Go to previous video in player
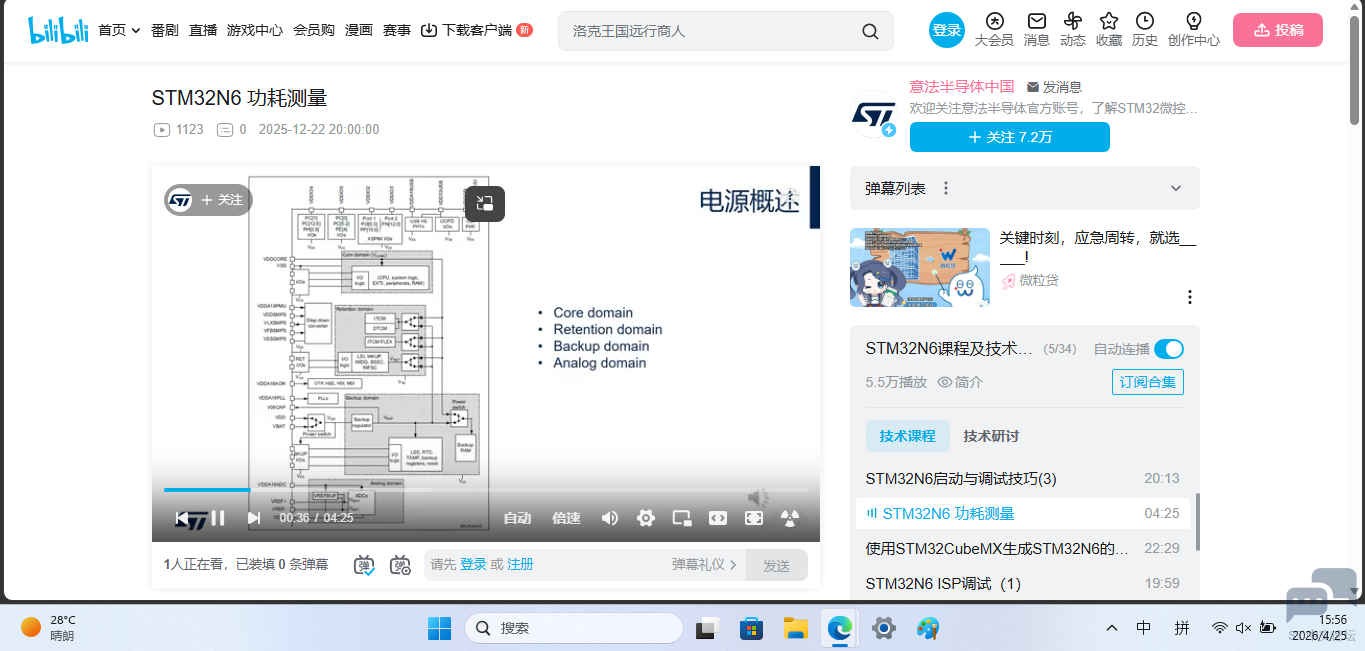This screenshot has height=651, width=1365. coord(181,517)
